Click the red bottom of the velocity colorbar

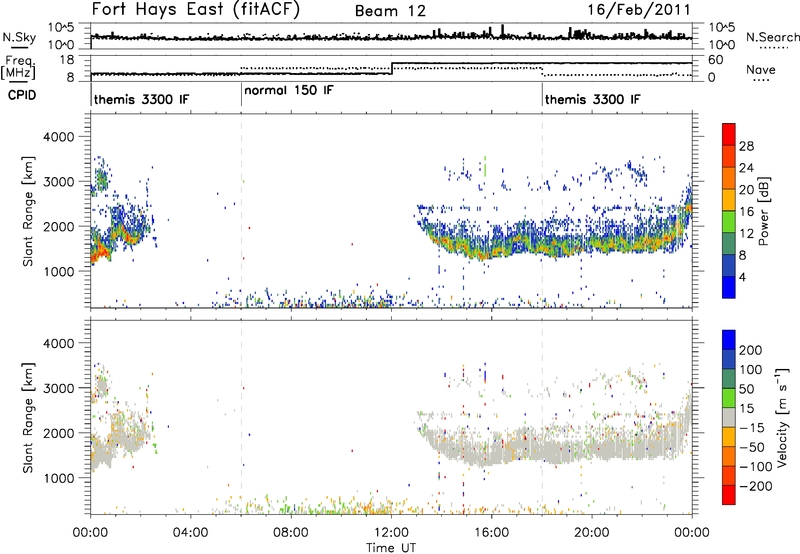click(729, 495)
